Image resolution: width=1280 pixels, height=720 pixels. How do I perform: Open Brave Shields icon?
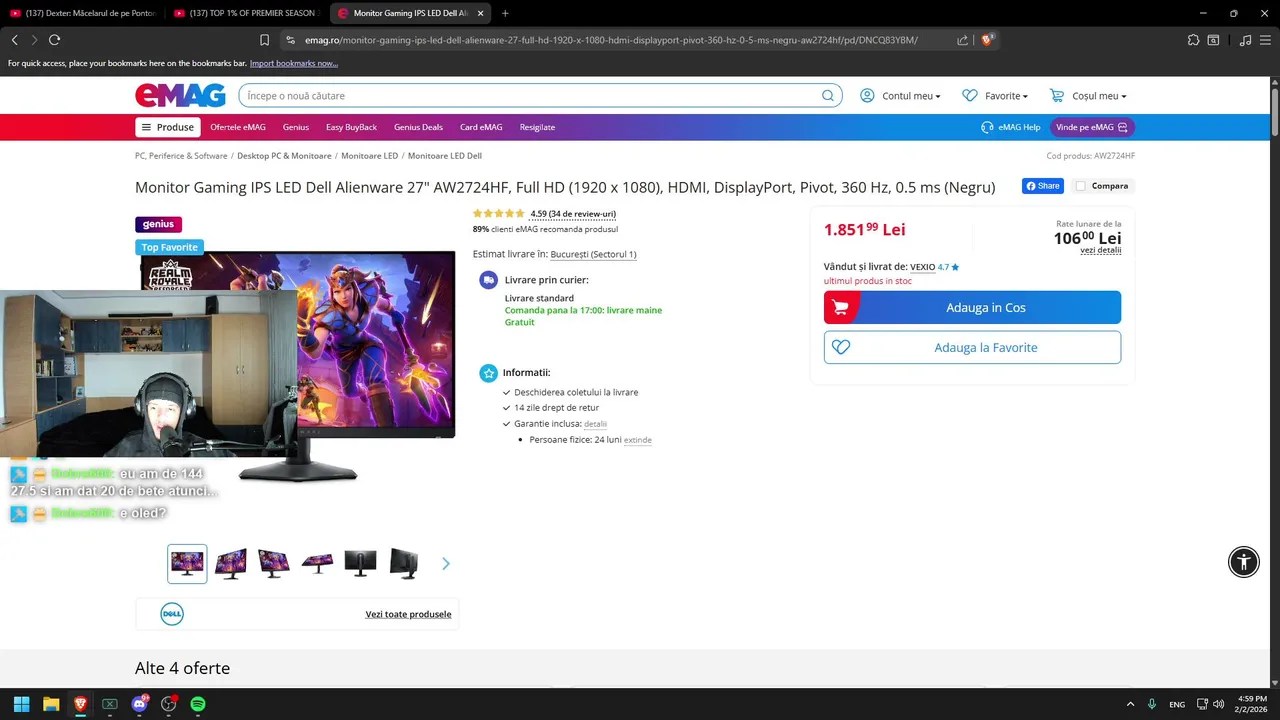point(987,40)
